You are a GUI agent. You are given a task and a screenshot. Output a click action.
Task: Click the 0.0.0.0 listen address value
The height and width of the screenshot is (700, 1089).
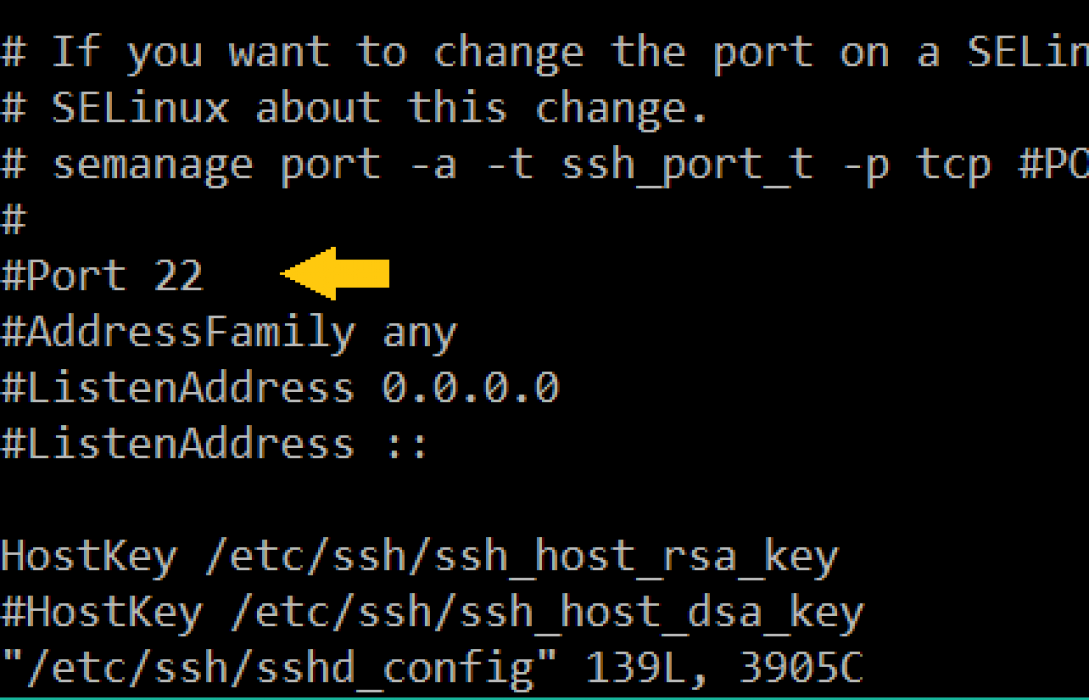pos(470,387)
